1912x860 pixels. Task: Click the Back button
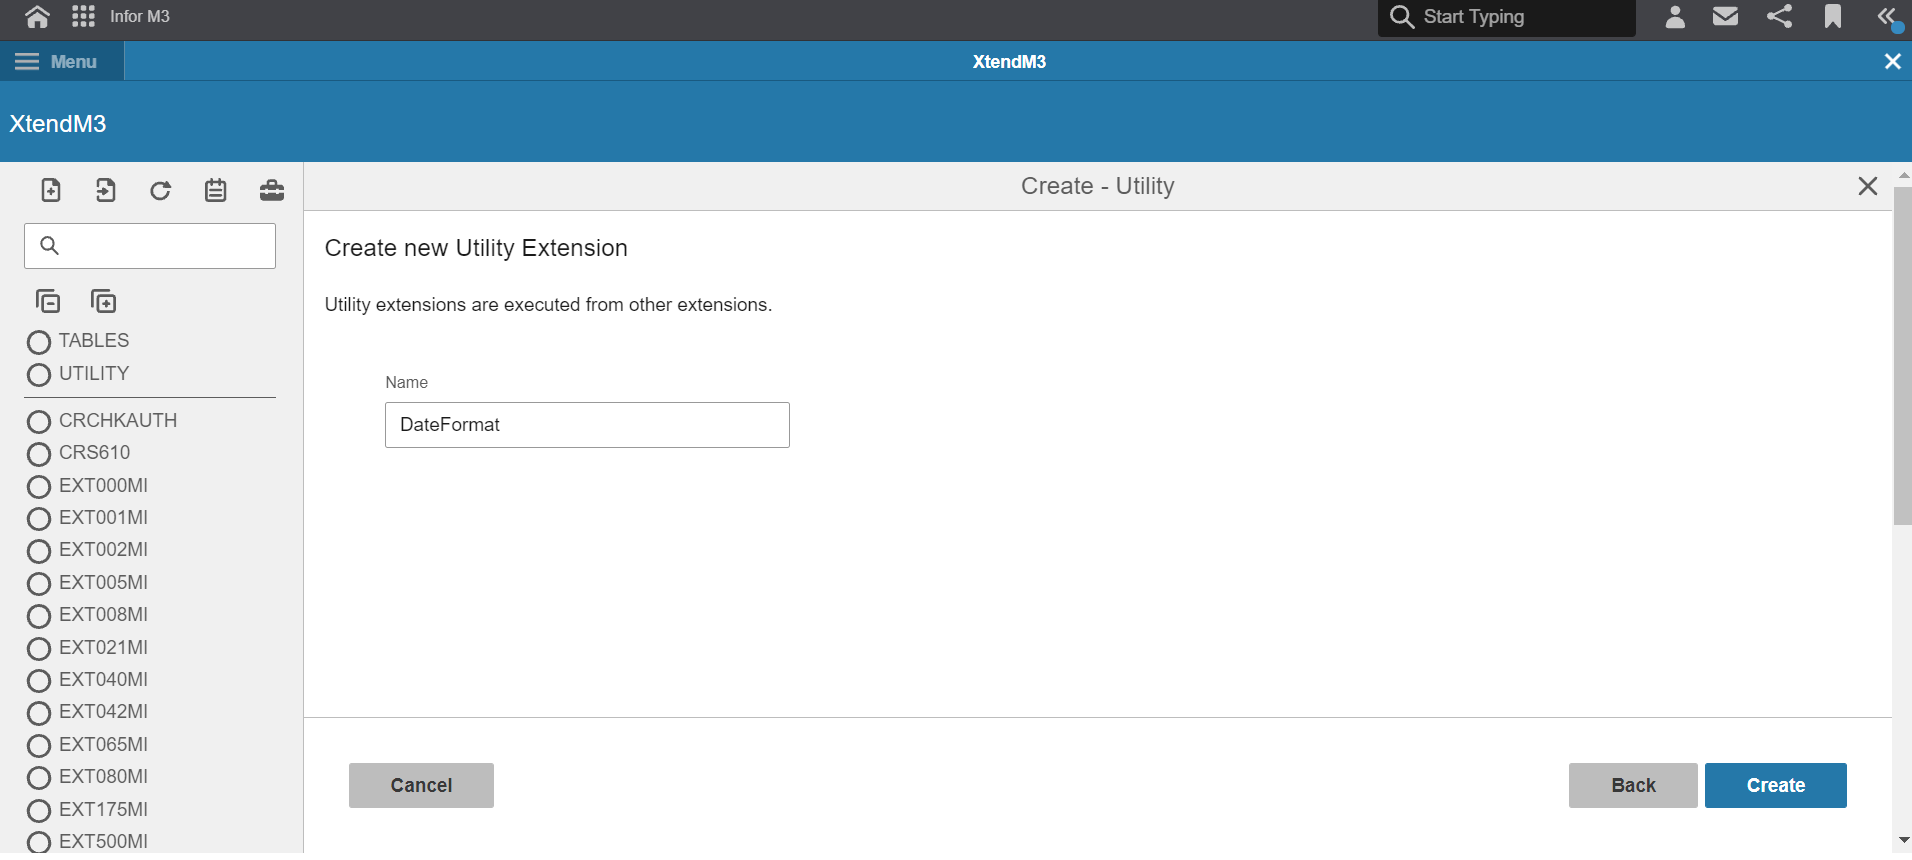[x=1633, y=786]
